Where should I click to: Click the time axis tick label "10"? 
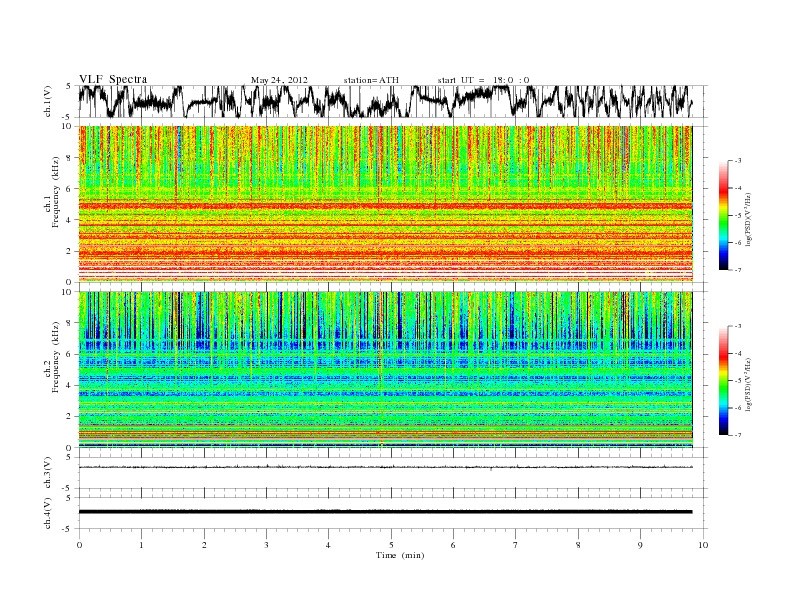tap(703, 545)
